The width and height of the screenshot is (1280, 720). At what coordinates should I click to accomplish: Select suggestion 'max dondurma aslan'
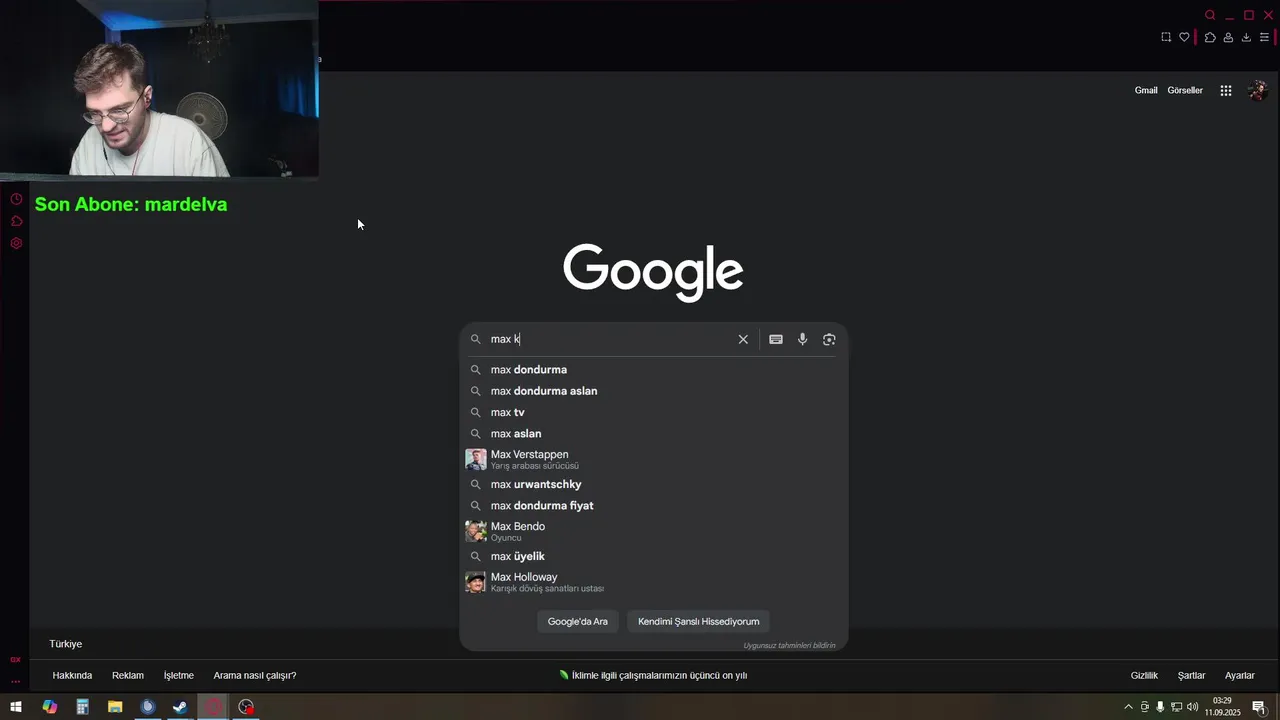(x=654, y=391)
